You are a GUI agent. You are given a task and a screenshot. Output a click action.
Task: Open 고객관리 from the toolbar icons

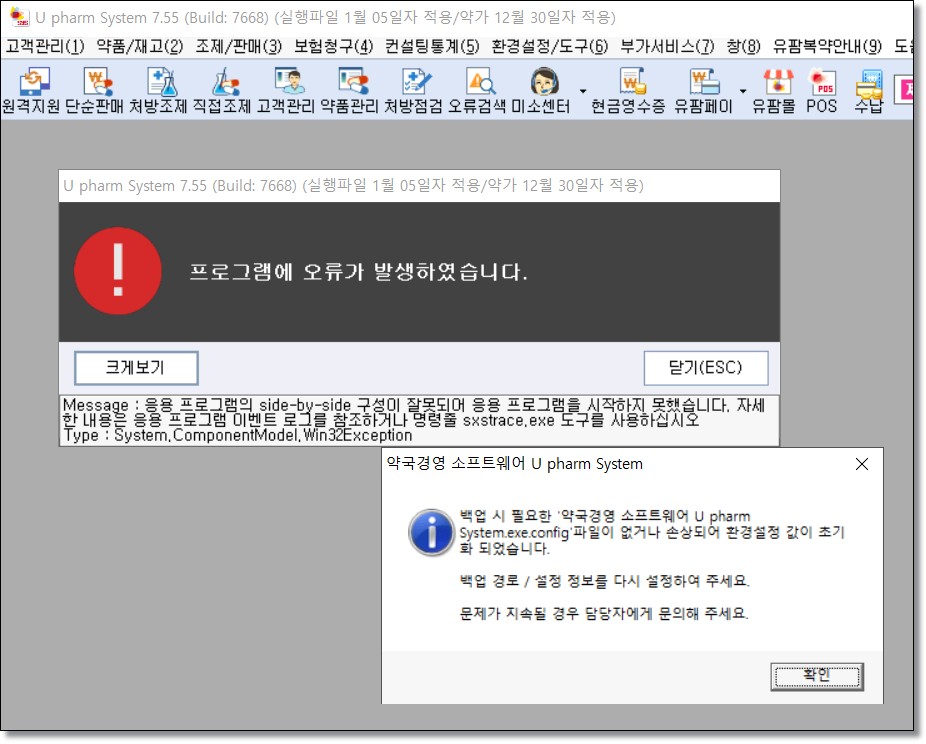click(x=287, y=89)
